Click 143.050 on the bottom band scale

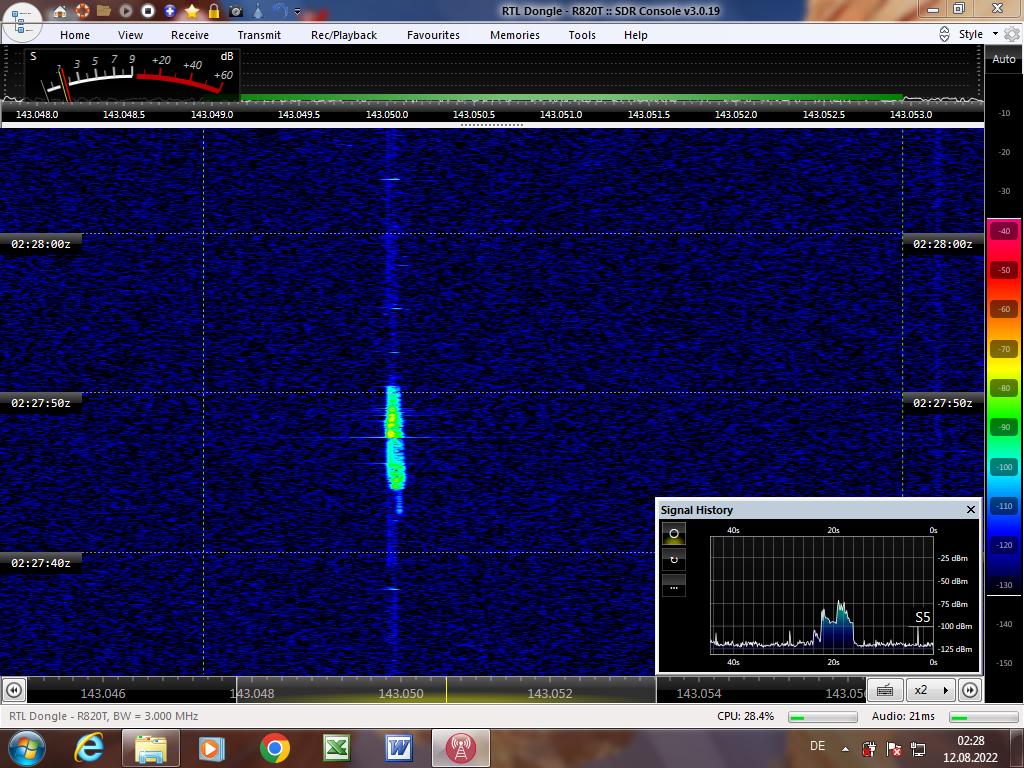pos(401,694)
